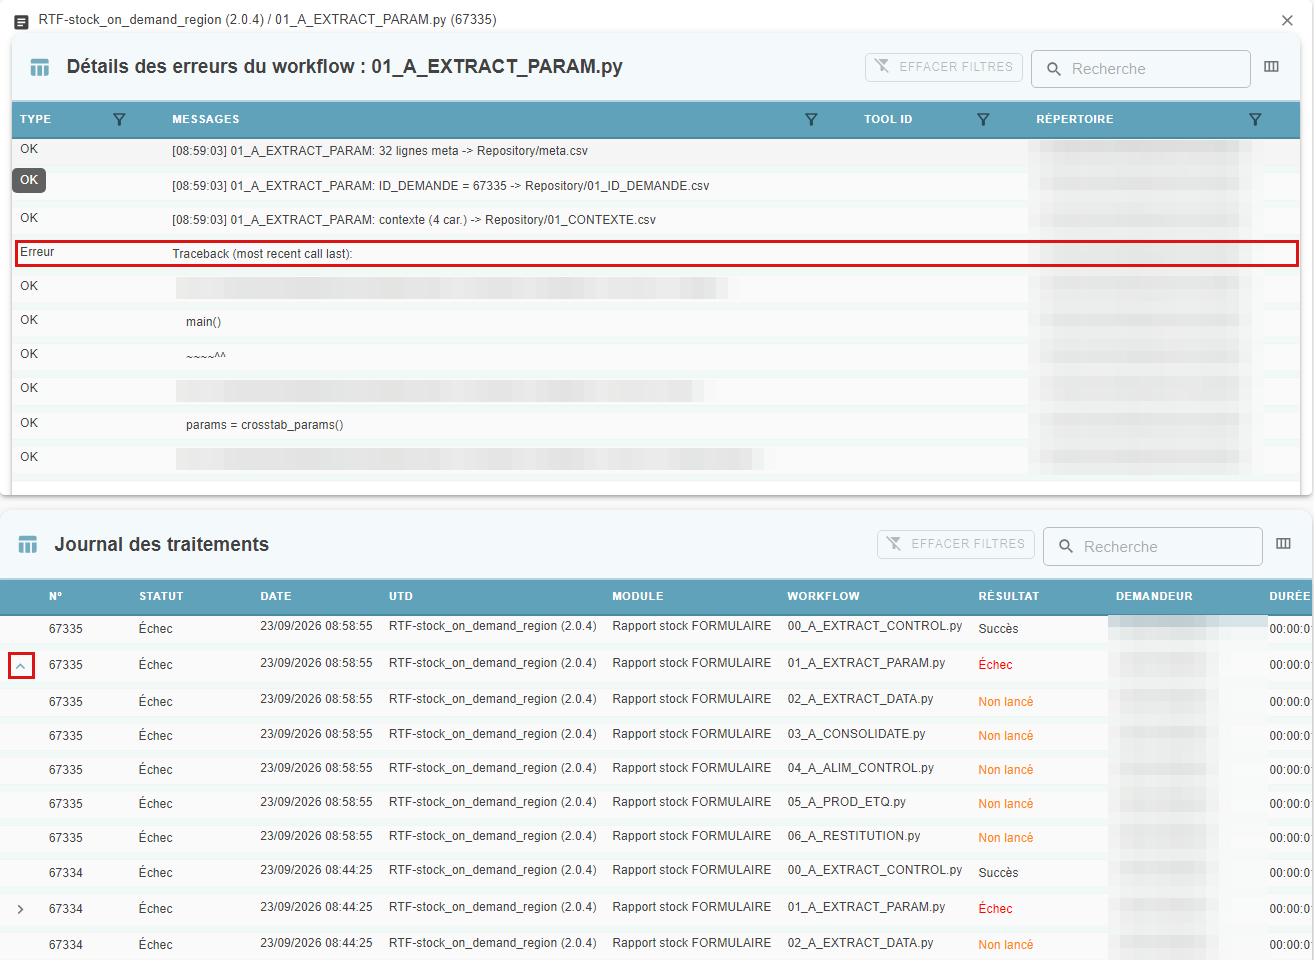Click workflow 06_A_RESTITUTION.py cell
This screenshot has height=960, width=1314.
[x=854, y=836]
